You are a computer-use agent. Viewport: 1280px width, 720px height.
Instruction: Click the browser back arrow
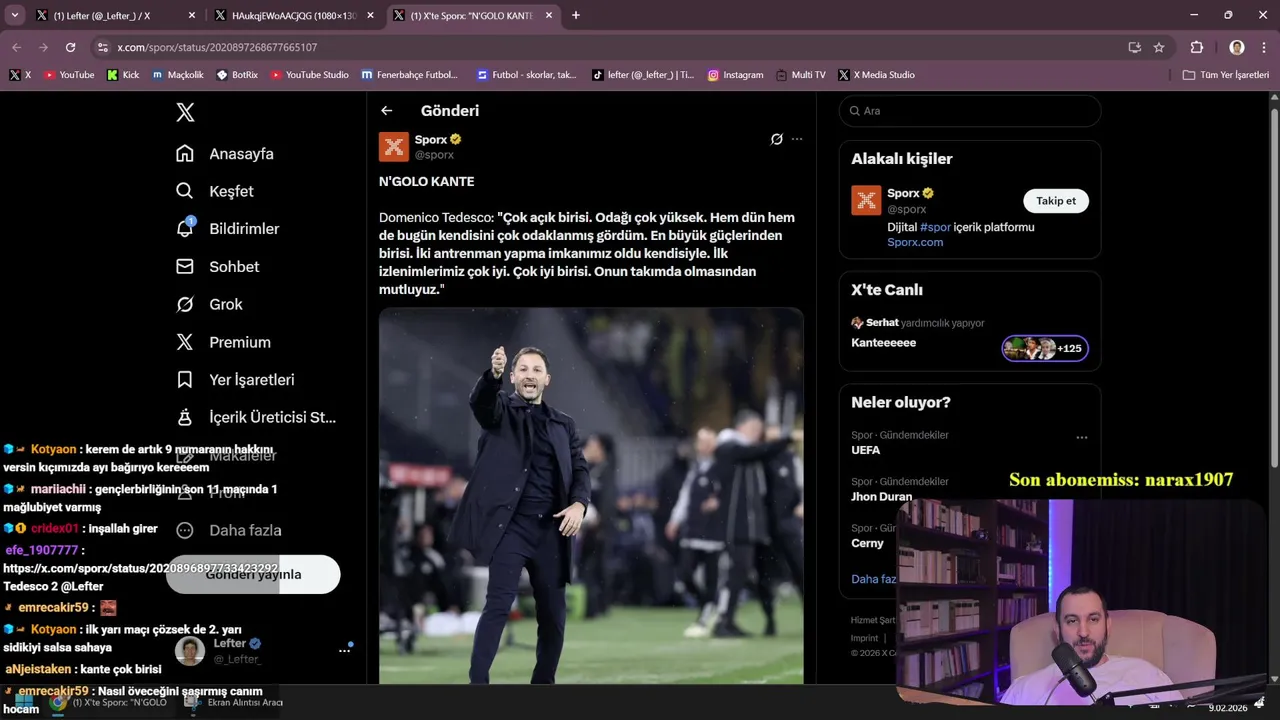tap(16, 47)
